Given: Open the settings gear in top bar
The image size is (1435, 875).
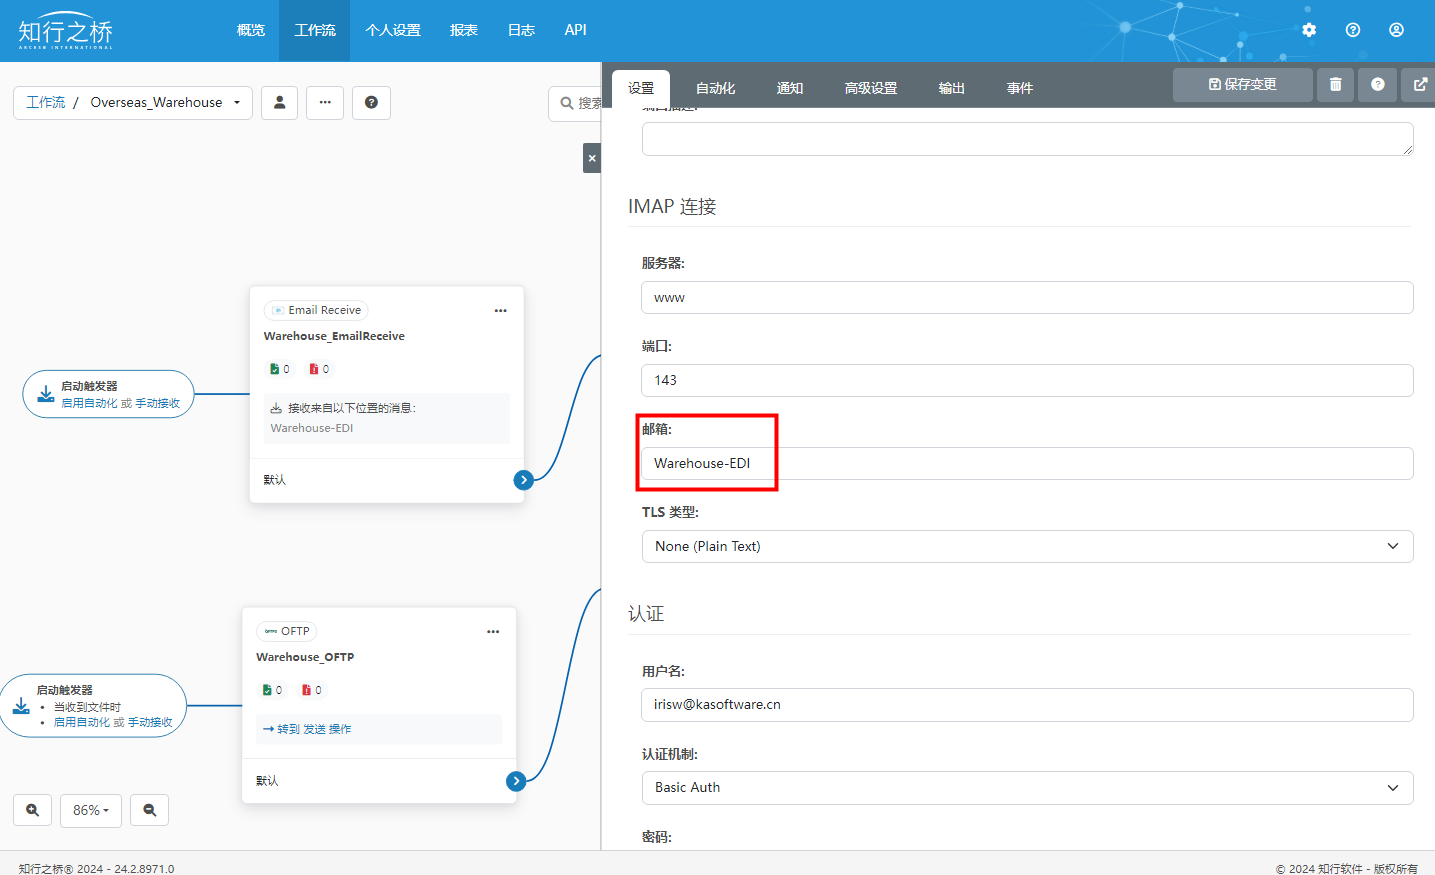Looking at the screenshot, I should coord(1309,30).
